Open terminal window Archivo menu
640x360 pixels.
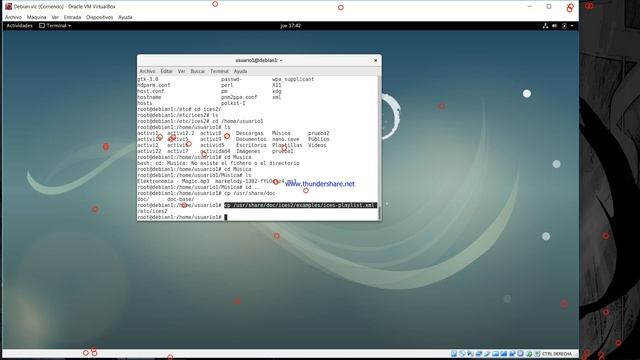pyautogui.click(x=147, y=71)
